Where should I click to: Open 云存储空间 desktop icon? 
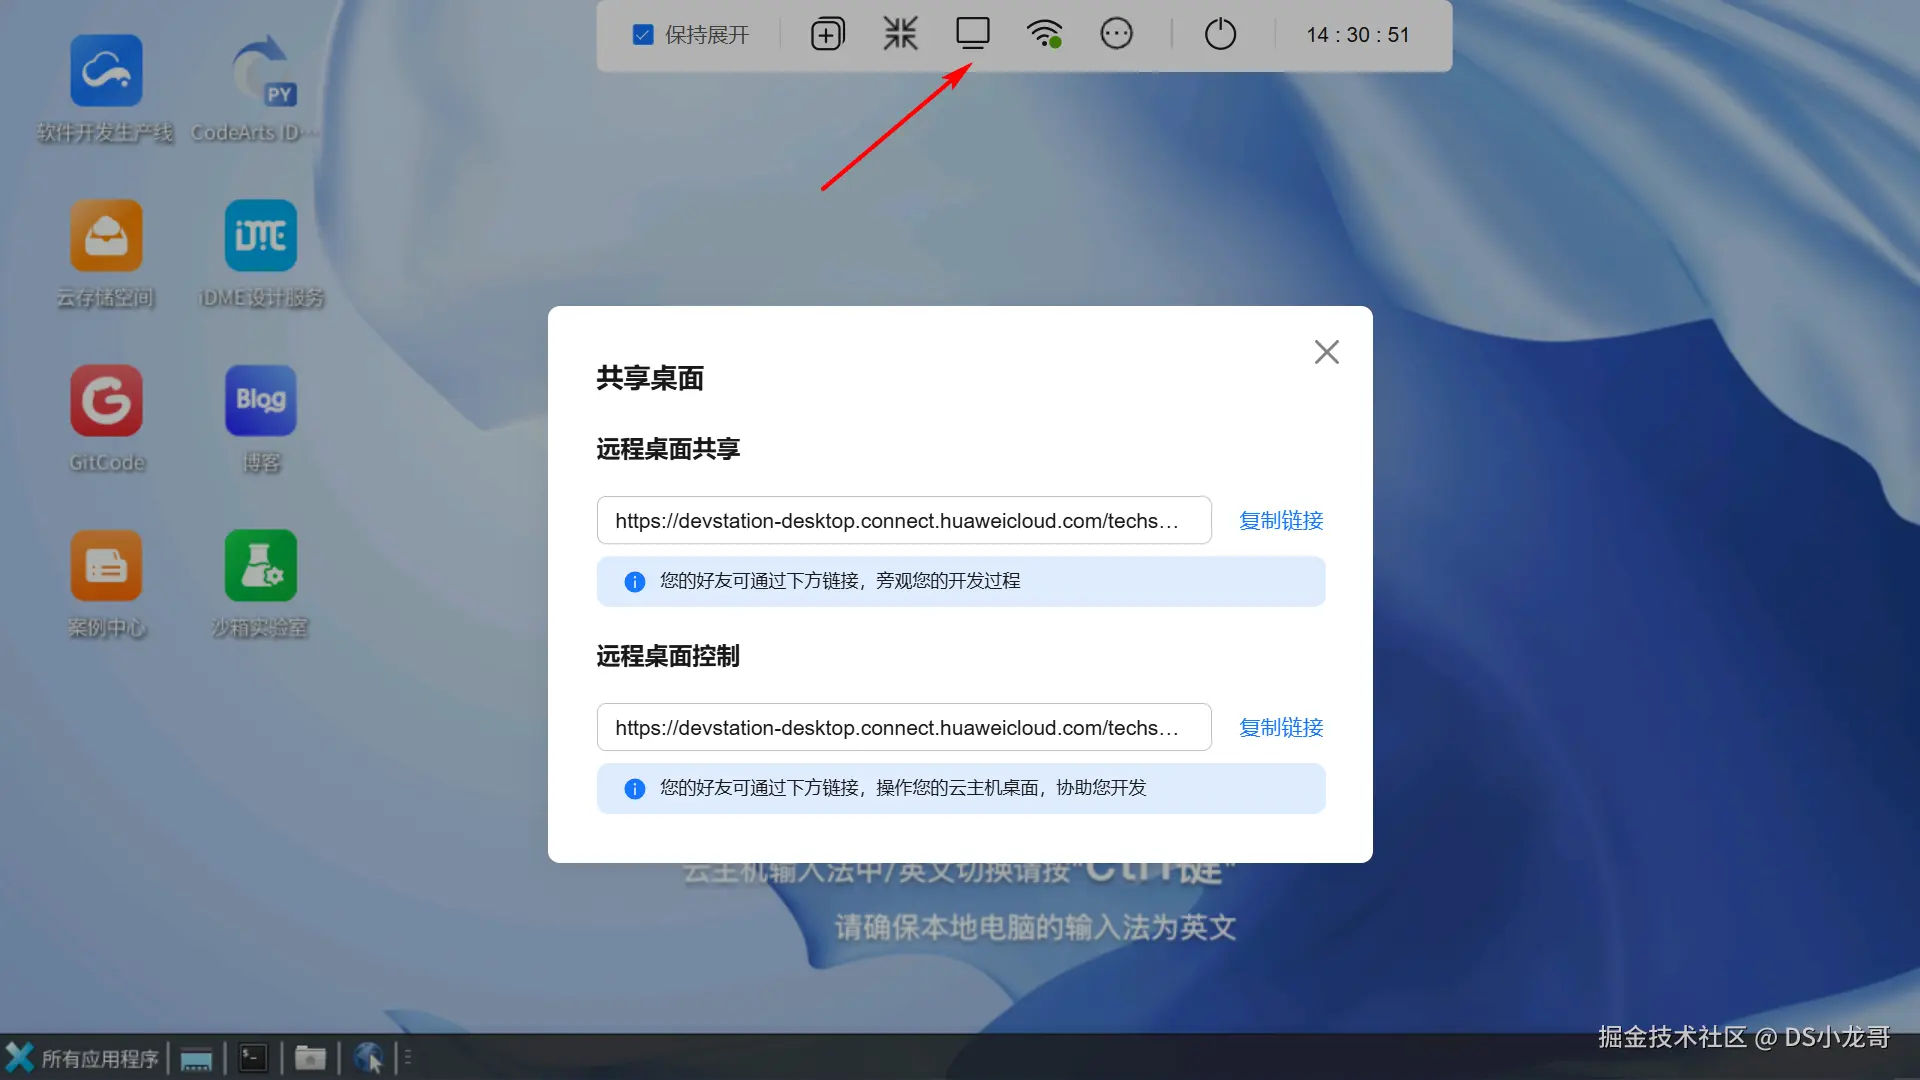coord(106,237)
